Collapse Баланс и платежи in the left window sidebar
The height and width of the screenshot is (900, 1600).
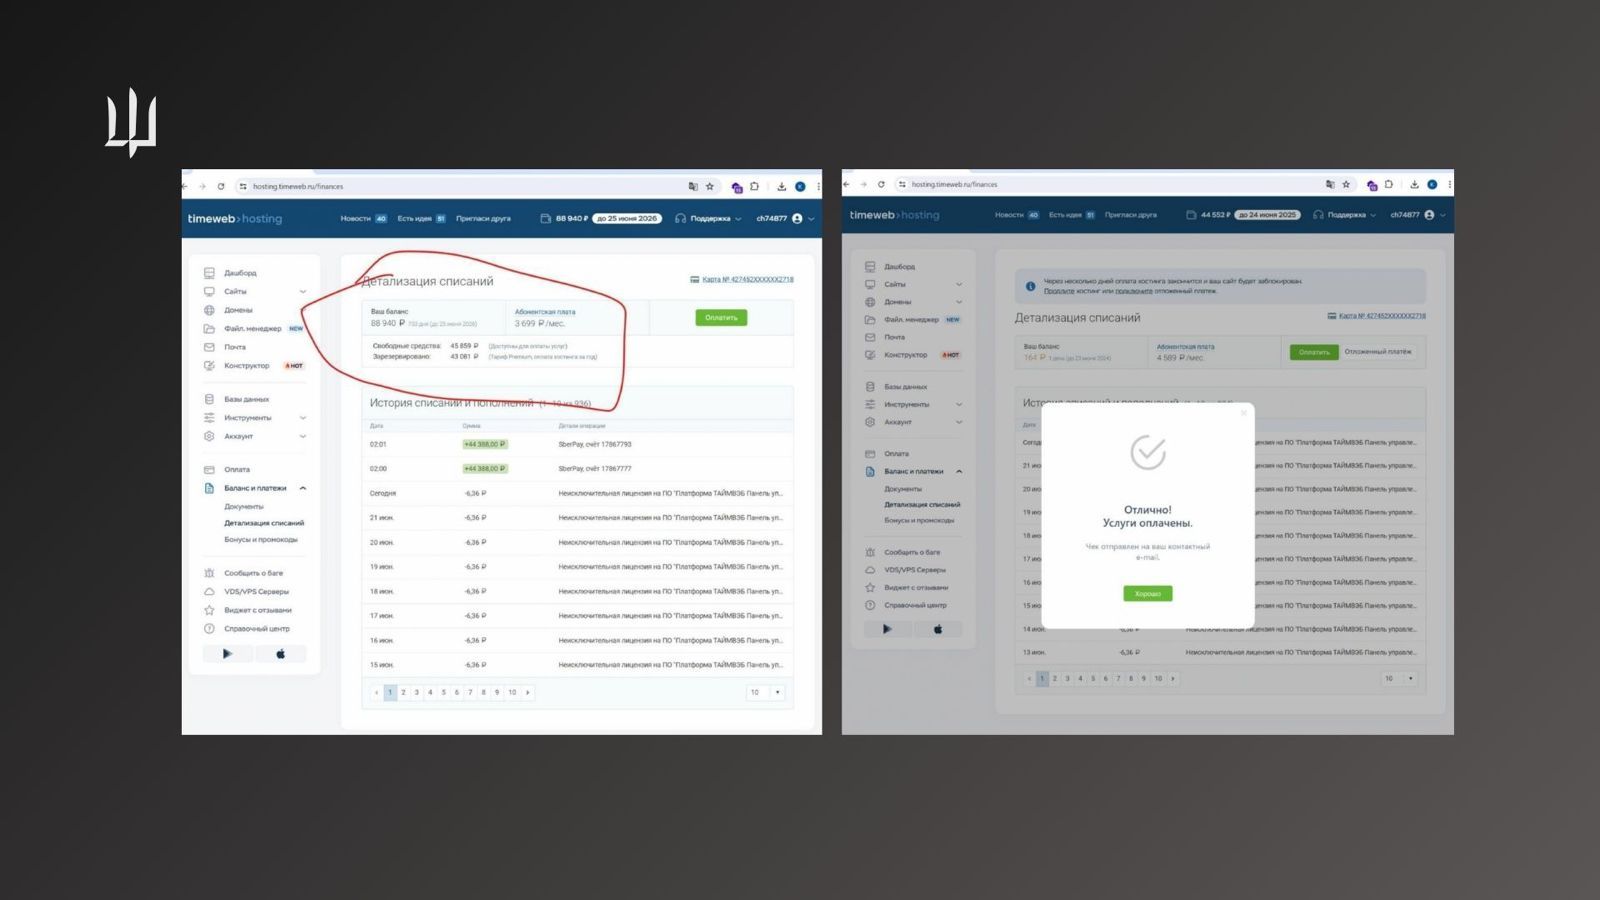point(303,488)
